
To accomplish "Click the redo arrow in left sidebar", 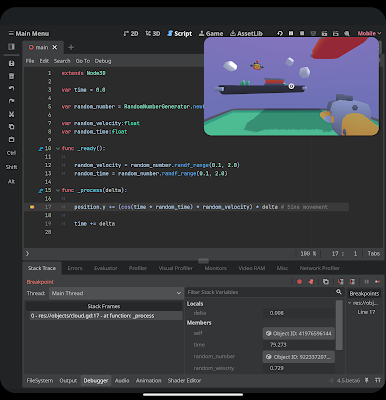I will point(11,101).
